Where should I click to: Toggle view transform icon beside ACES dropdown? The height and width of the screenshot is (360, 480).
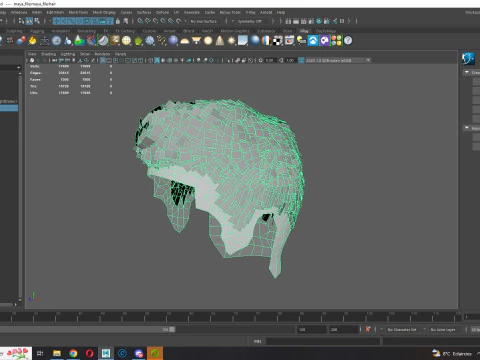coord(301,60)
